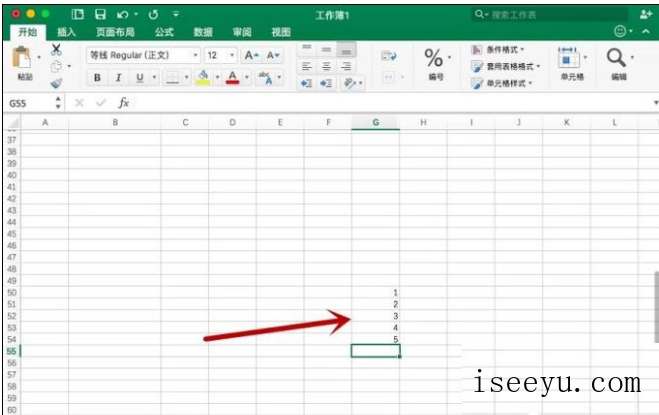Toggle Italic formatting
Viewport: 659px width, 415px height.
(119, 77)
